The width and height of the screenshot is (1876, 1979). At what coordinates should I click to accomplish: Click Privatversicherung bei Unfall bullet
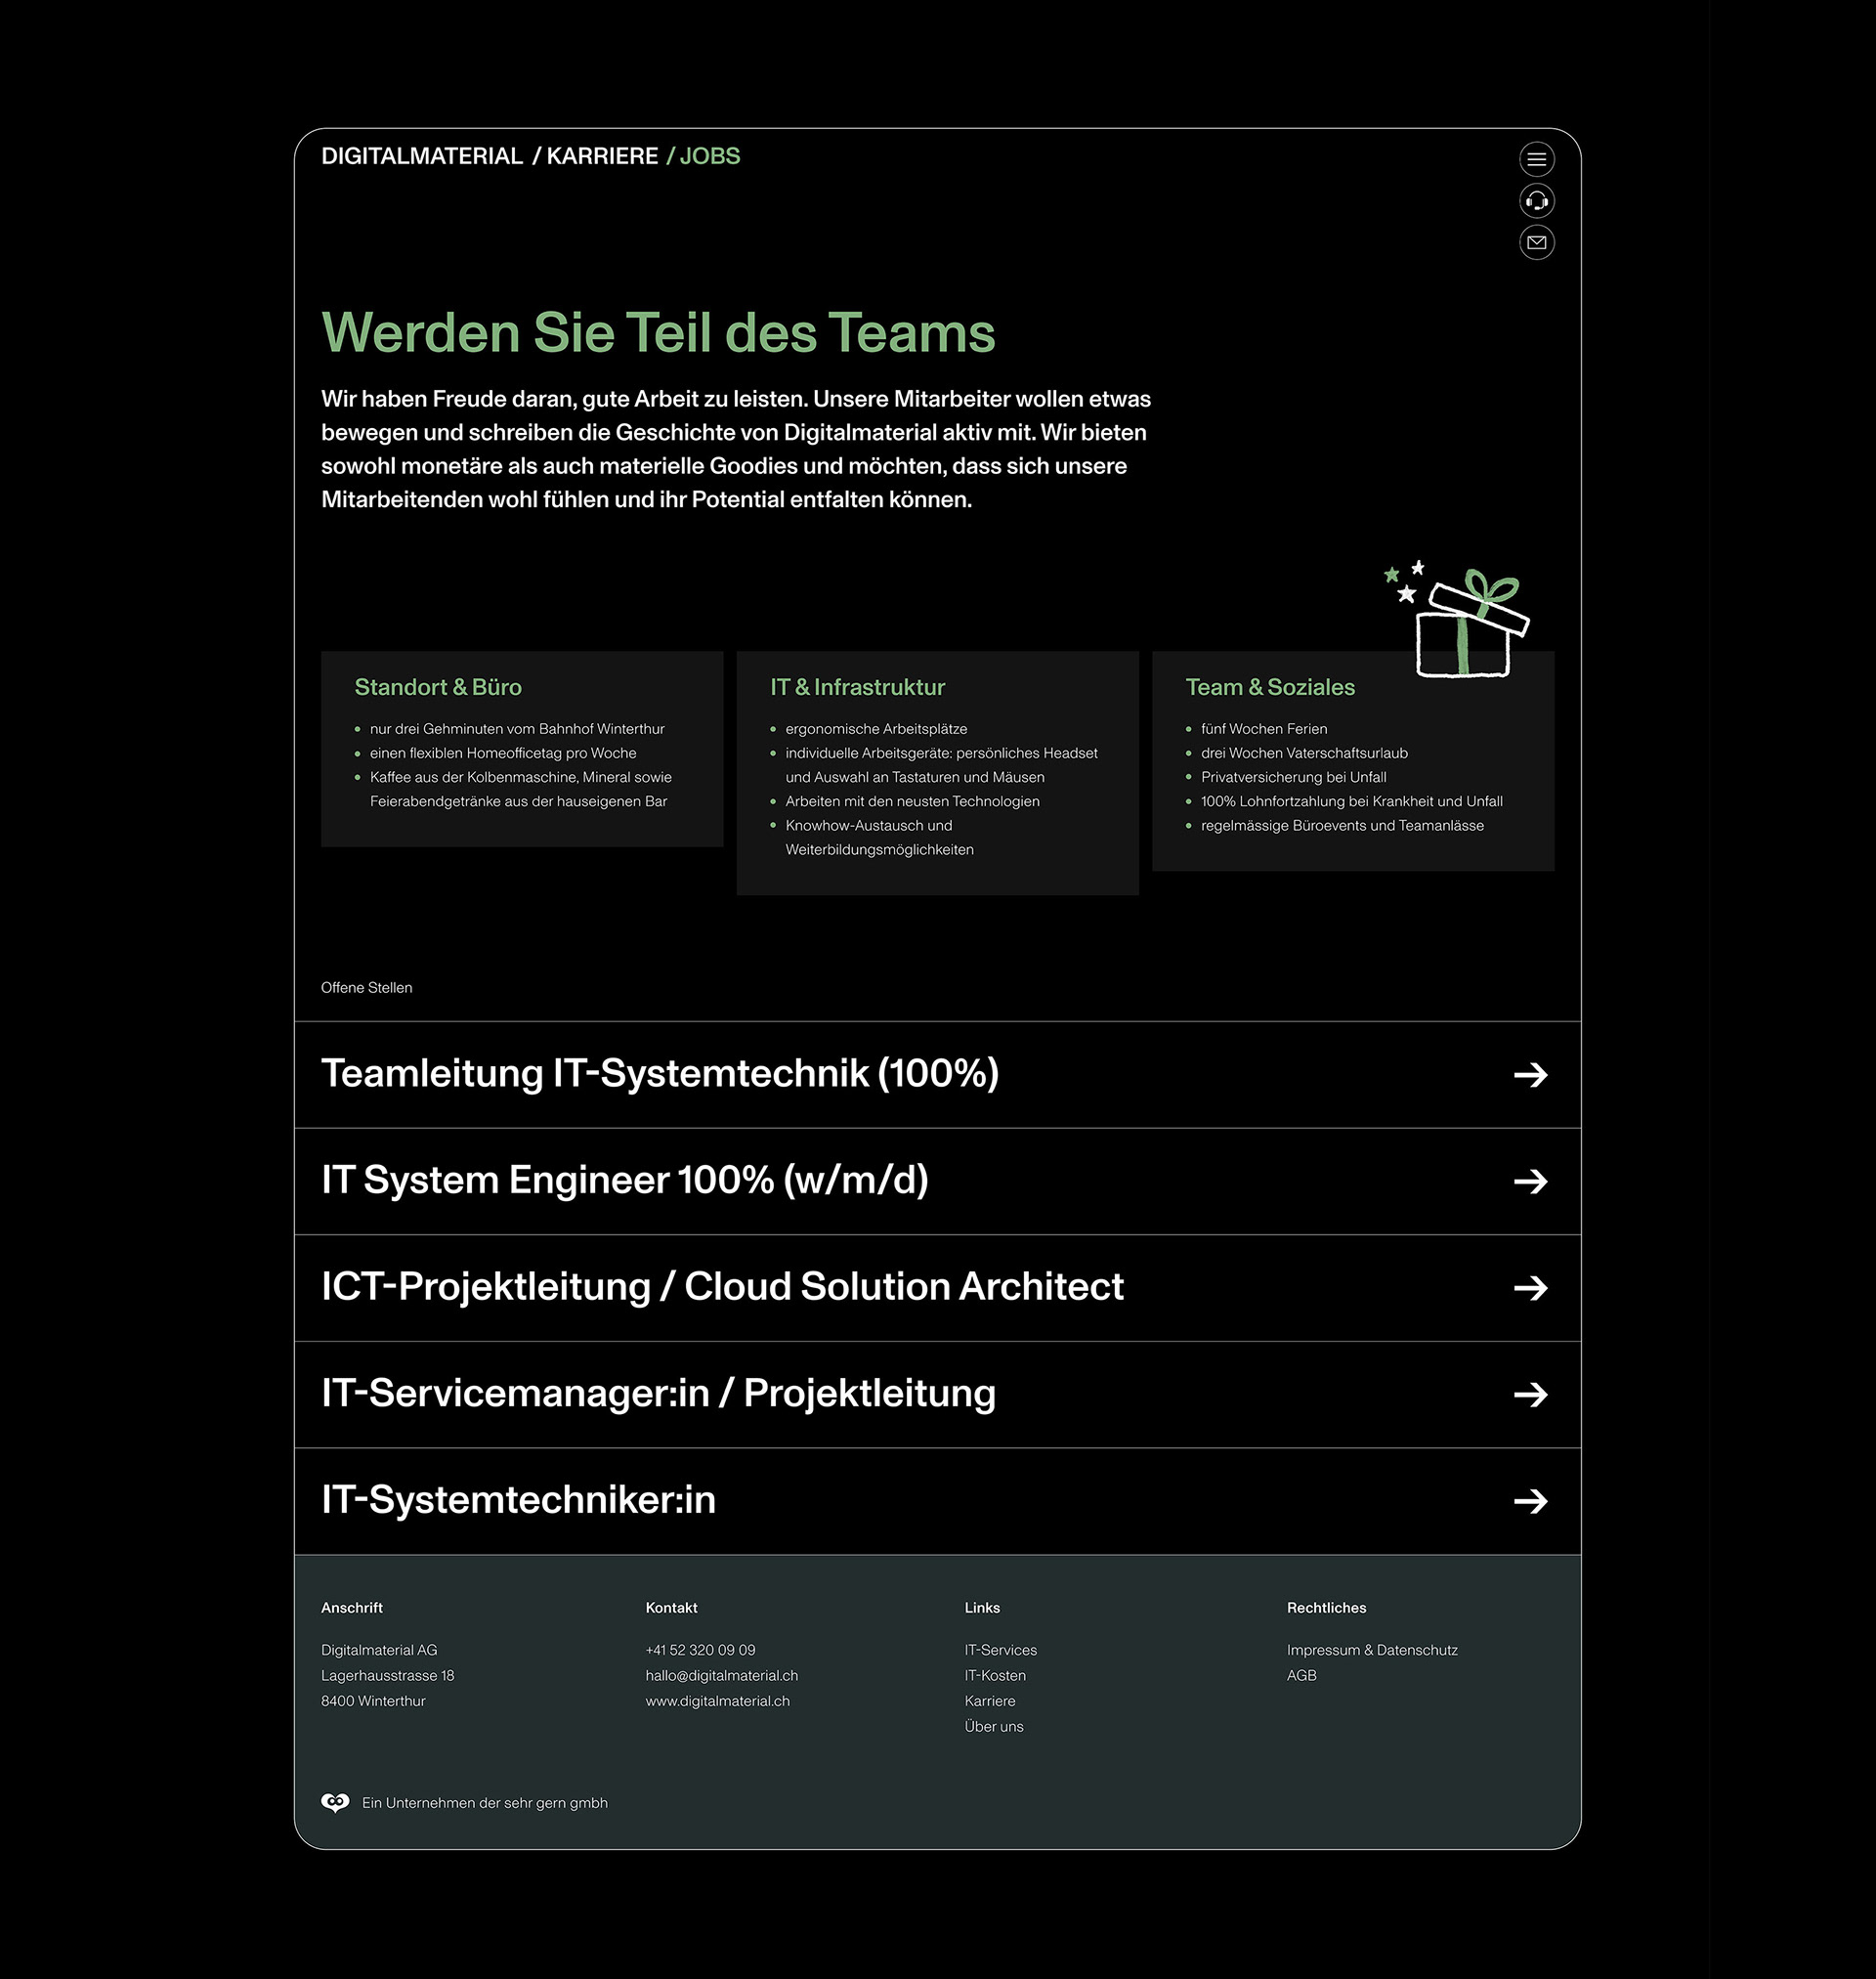point(1293,777)
